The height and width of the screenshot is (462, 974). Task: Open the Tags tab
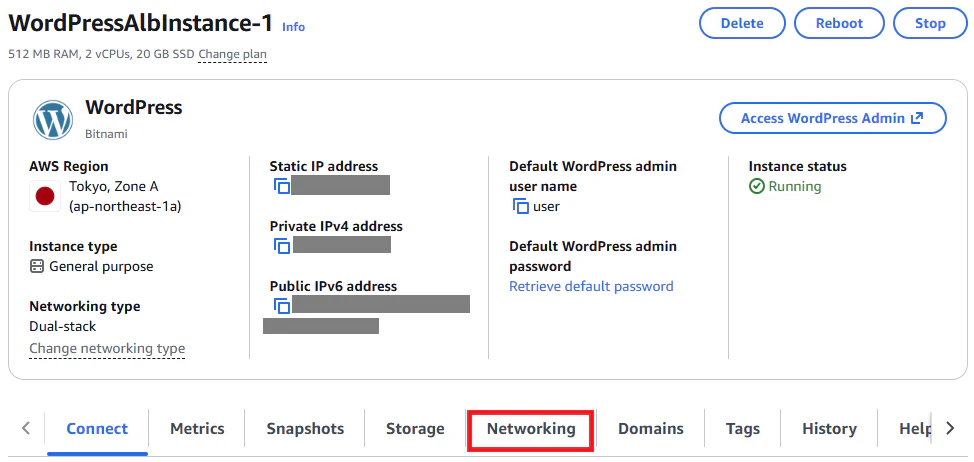click(x=742, y=428)
